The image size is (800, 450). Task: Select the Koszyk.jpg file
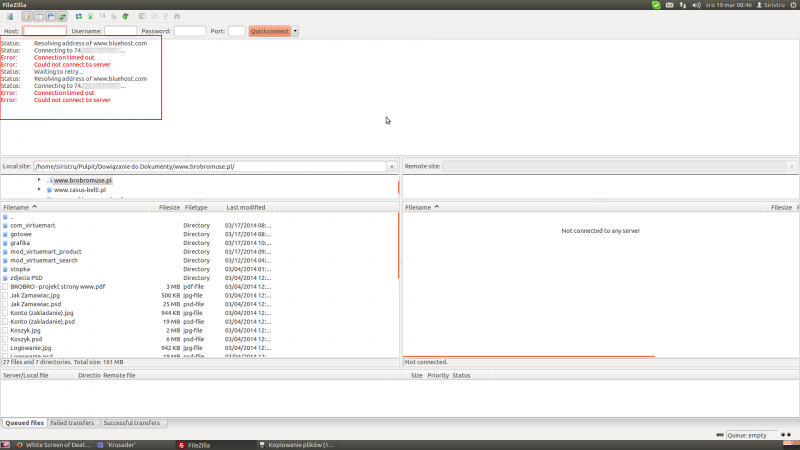point(26,330)
